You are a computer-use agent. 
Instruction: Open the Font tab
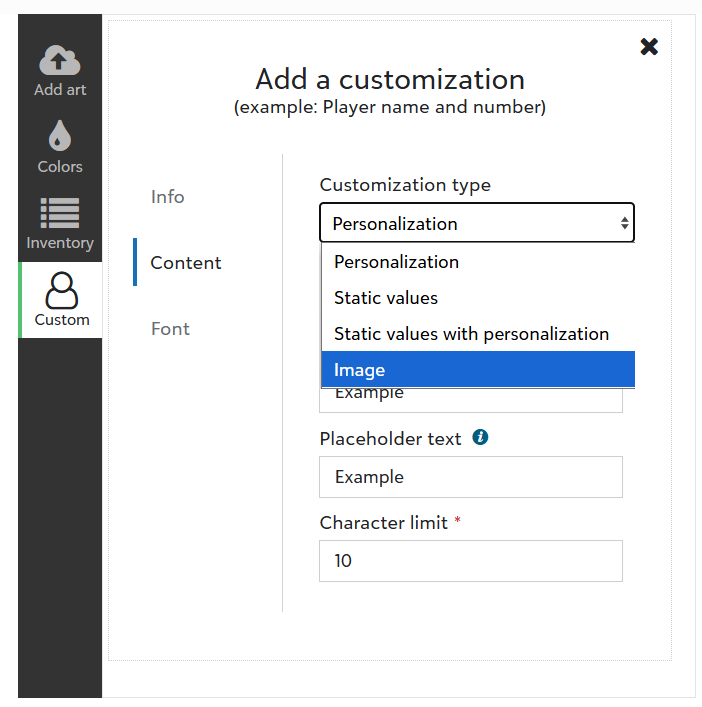170,329
